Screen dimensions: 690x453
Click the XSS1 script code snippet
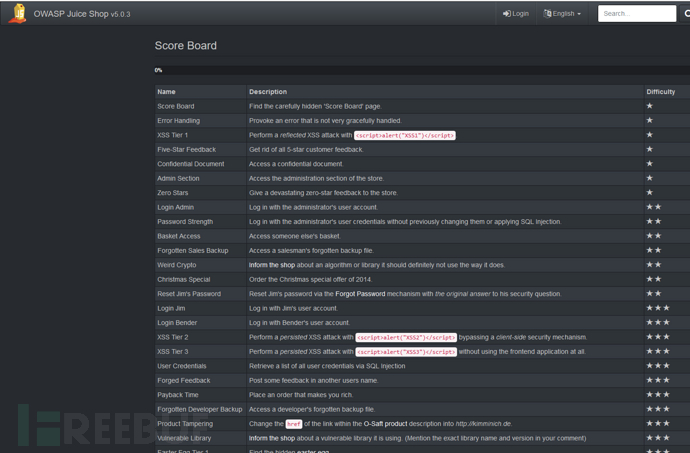click(x=405, y=135)
